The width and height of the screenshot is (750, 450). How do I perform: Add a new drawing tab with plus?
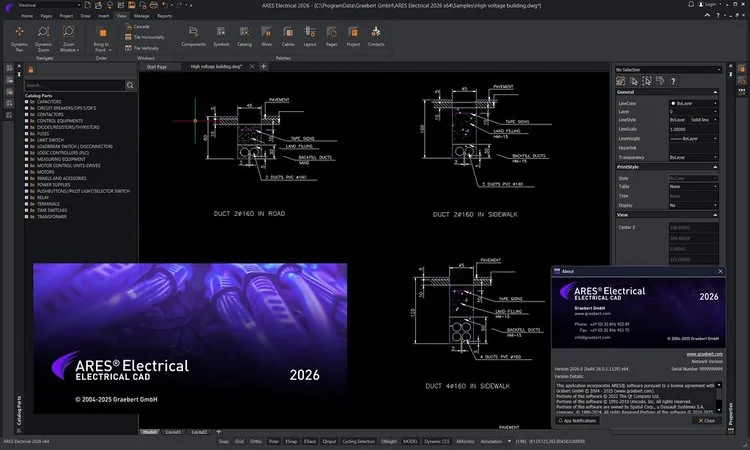(x=264, y=66)
